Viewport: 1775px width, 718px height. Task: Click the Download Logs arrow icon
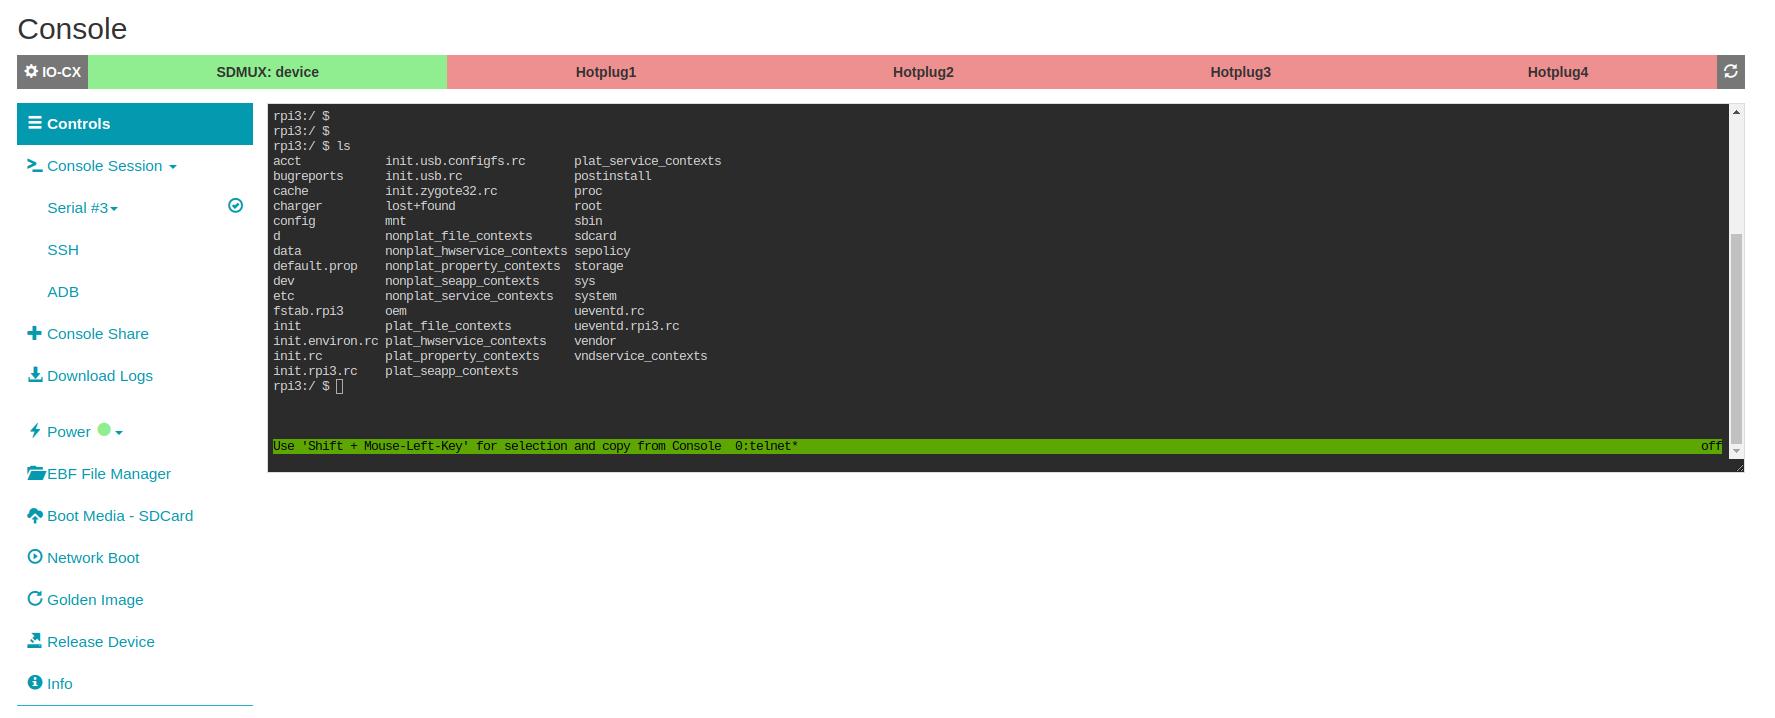pos(35,375)
